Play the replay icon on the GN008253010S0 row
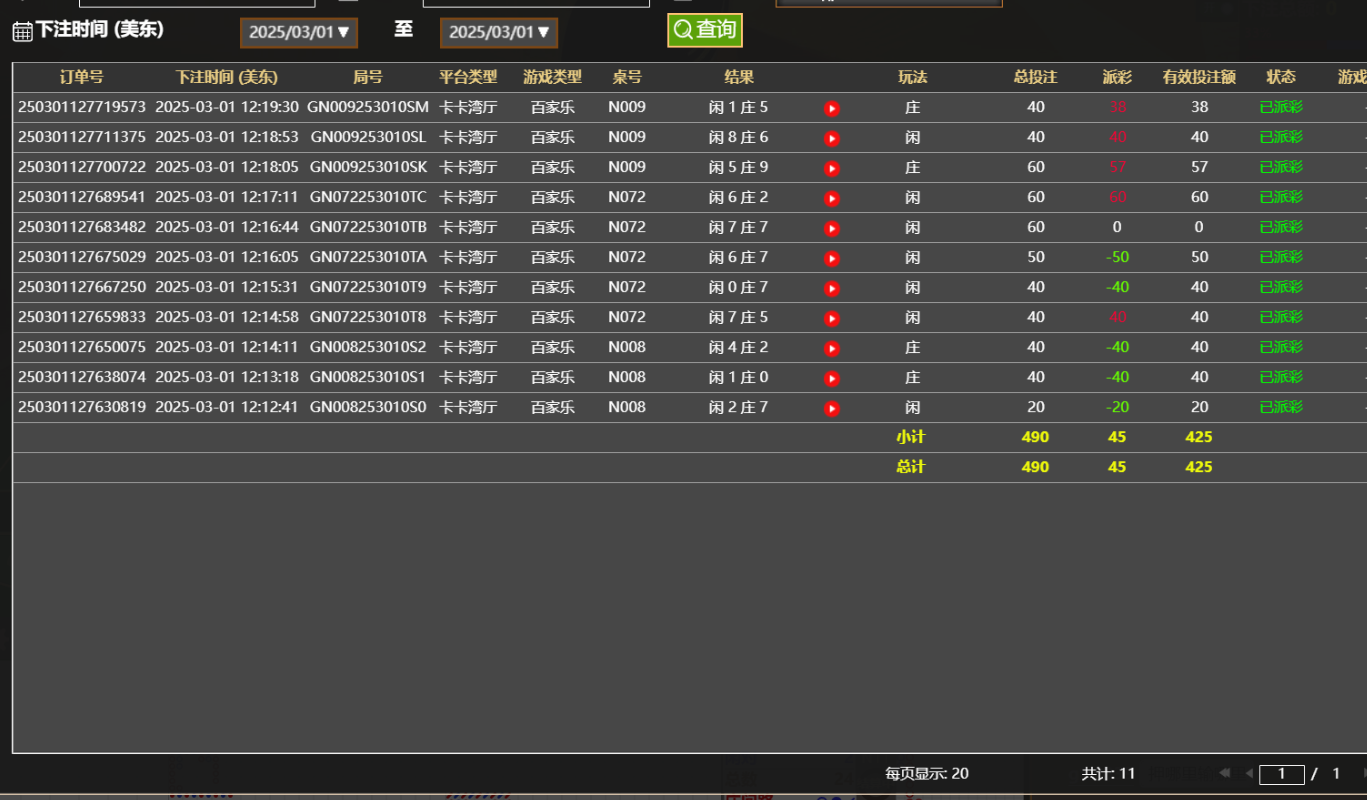The height and width of the screenshot is (800, 1367). click(x=831, y=407)
